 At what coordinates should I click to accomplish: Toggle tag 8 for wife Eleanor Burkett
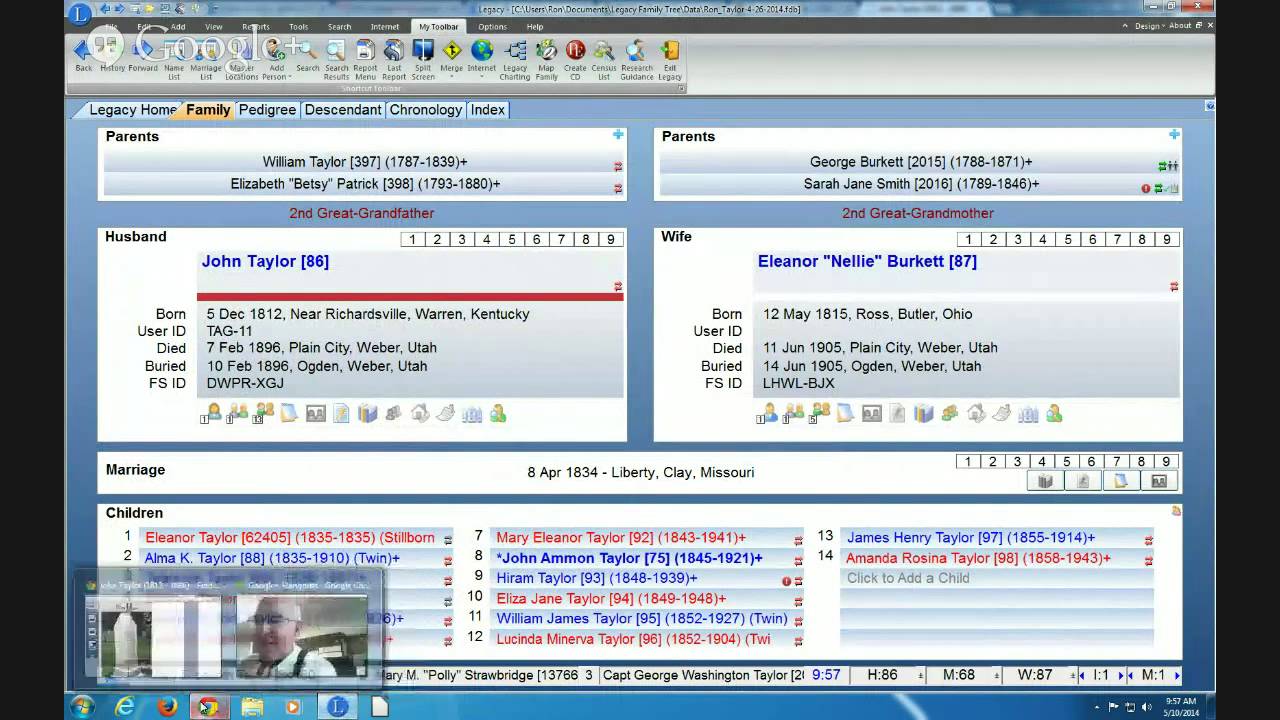1142,240
